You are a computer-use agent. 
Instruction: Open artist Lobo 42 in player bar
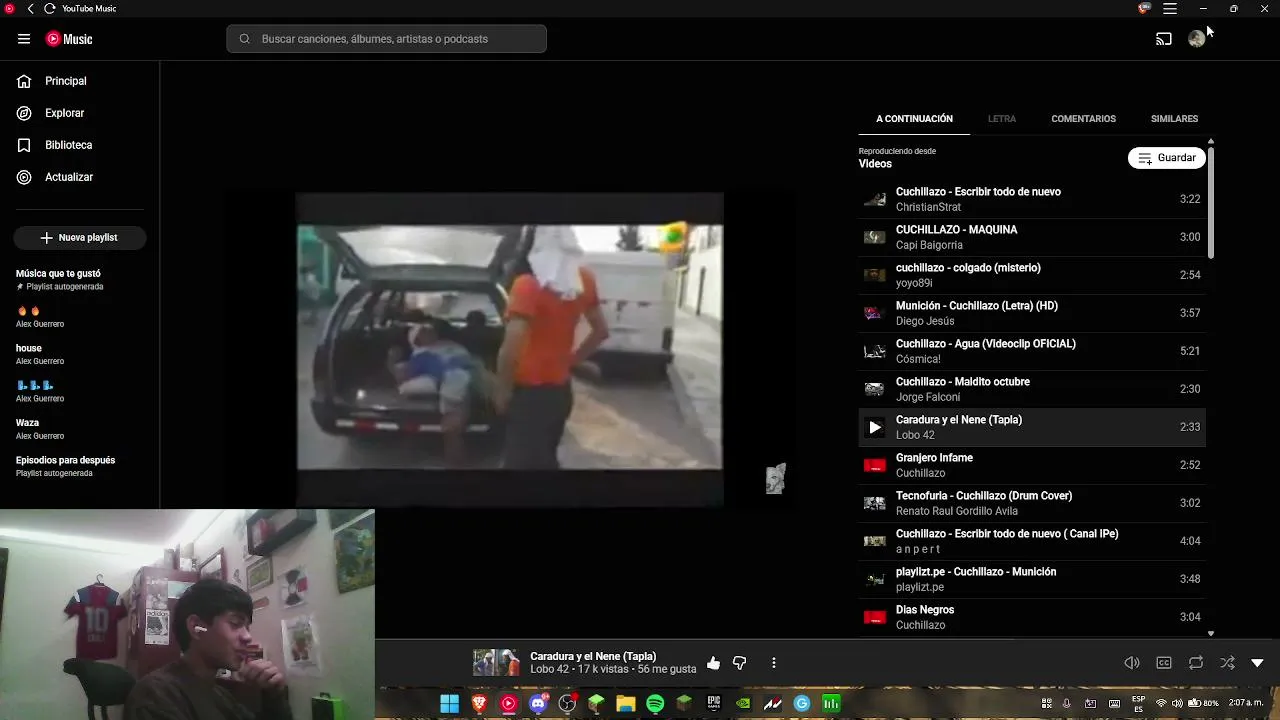point(550,670)
